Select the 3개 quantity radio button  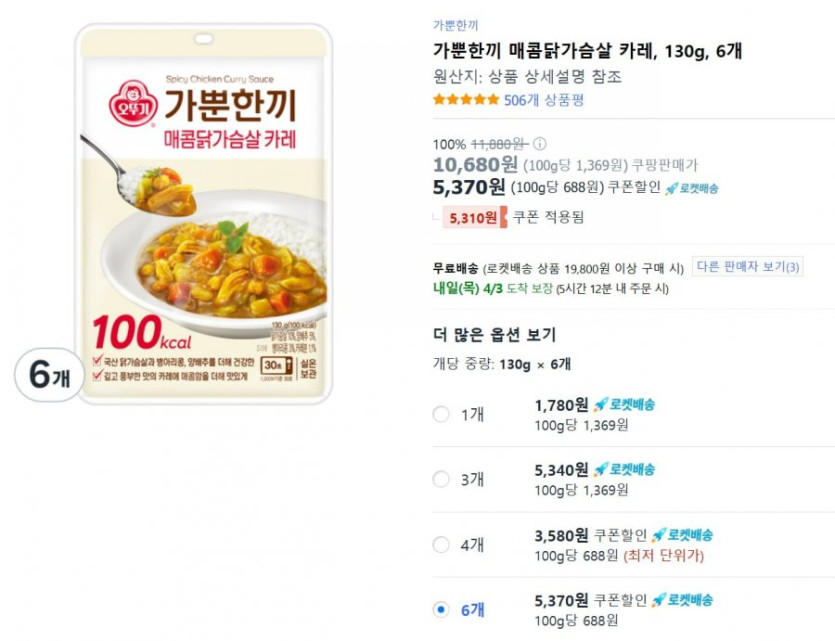point(441,479)
